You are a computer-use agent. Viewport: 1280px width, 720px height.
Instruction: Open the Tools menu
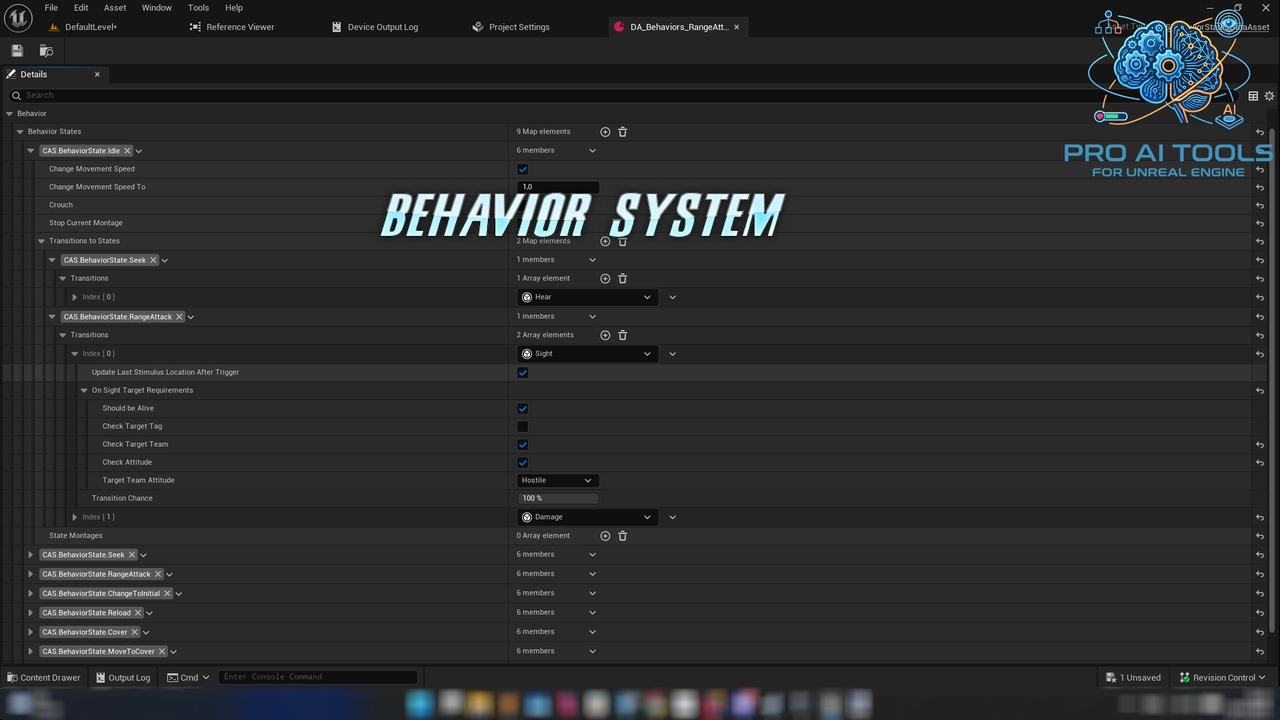(x=198, y=8)
